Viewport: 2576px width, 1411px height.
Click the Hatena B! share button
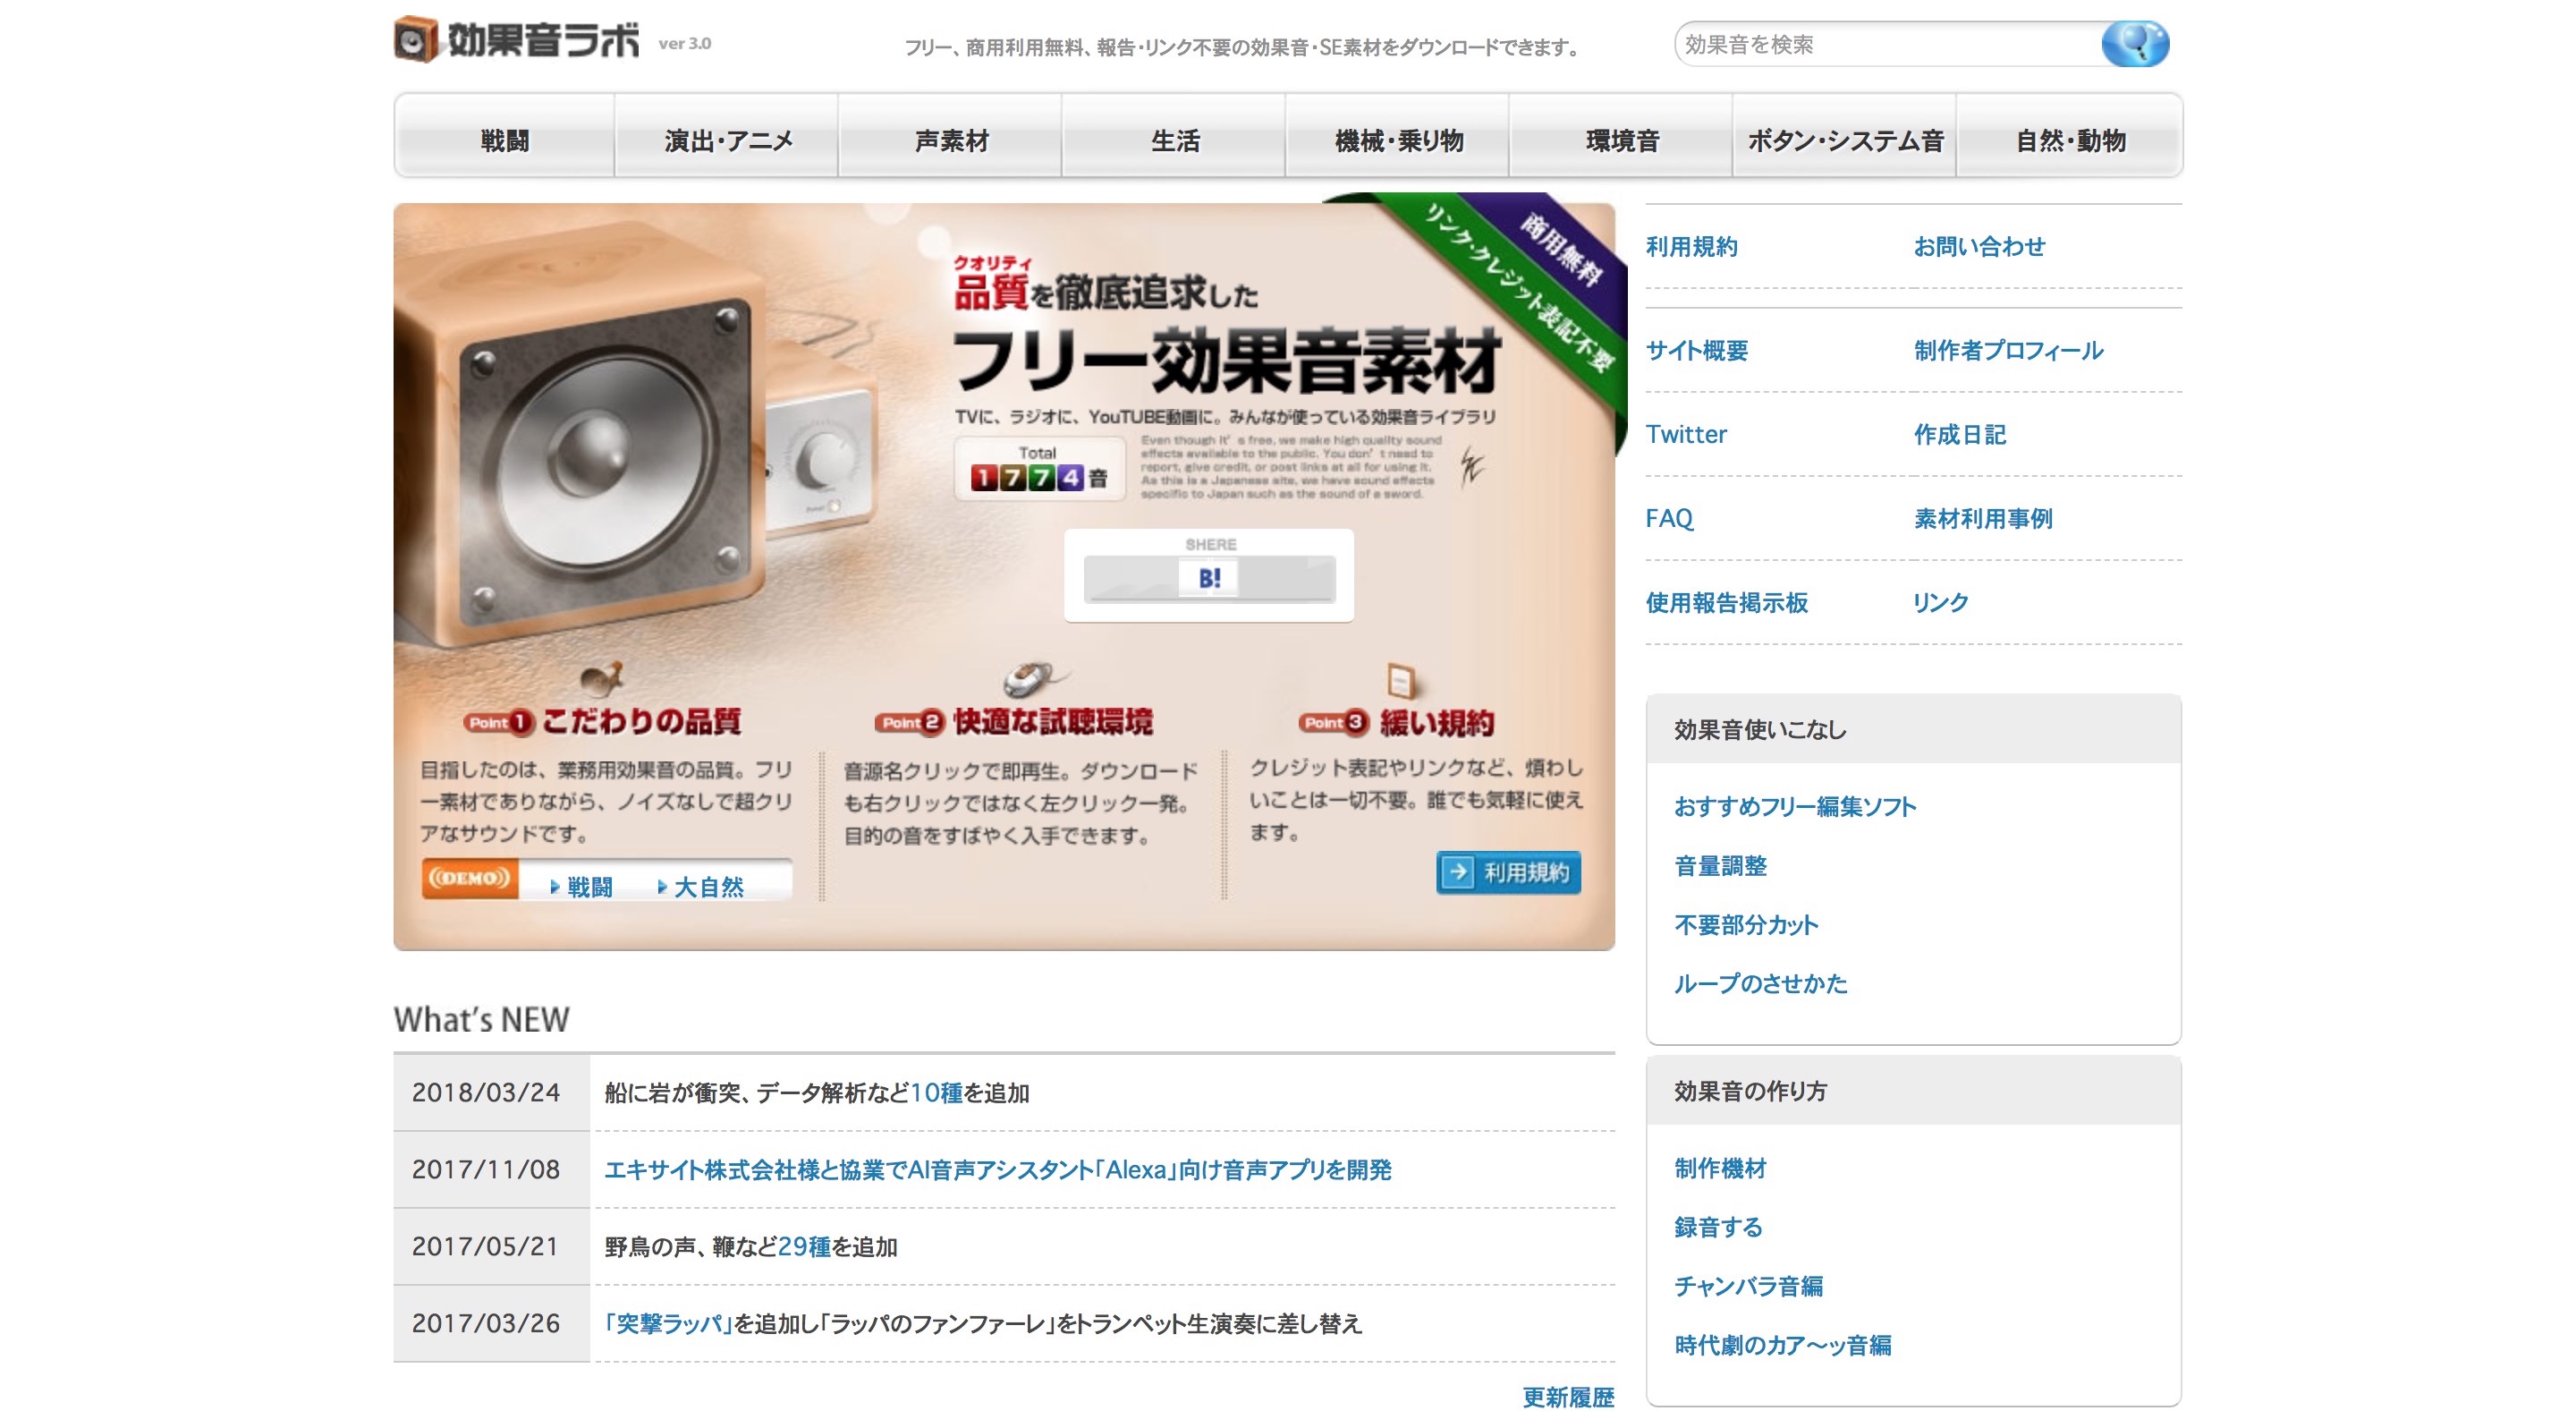(1209, 578)
